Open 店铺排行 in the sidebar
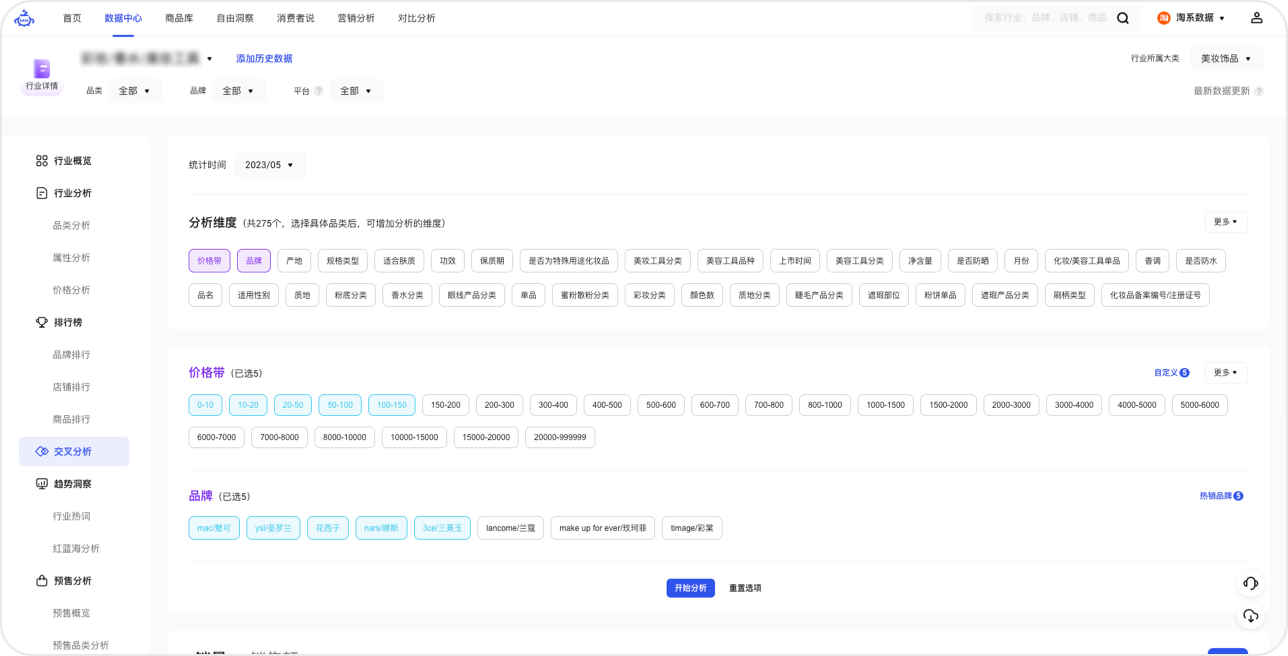1288x656 pixels. [71, 387]
